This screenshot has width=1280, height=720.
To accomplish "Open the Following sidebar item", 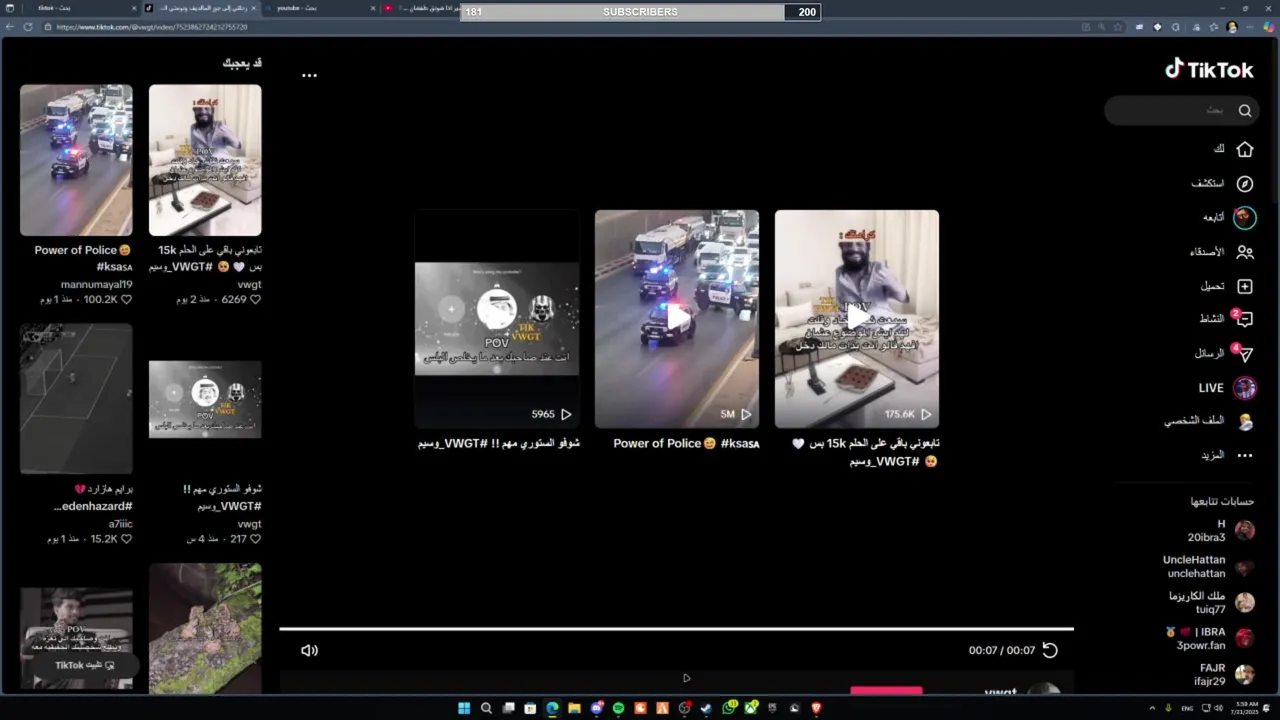I will [x=1229, y=217].
